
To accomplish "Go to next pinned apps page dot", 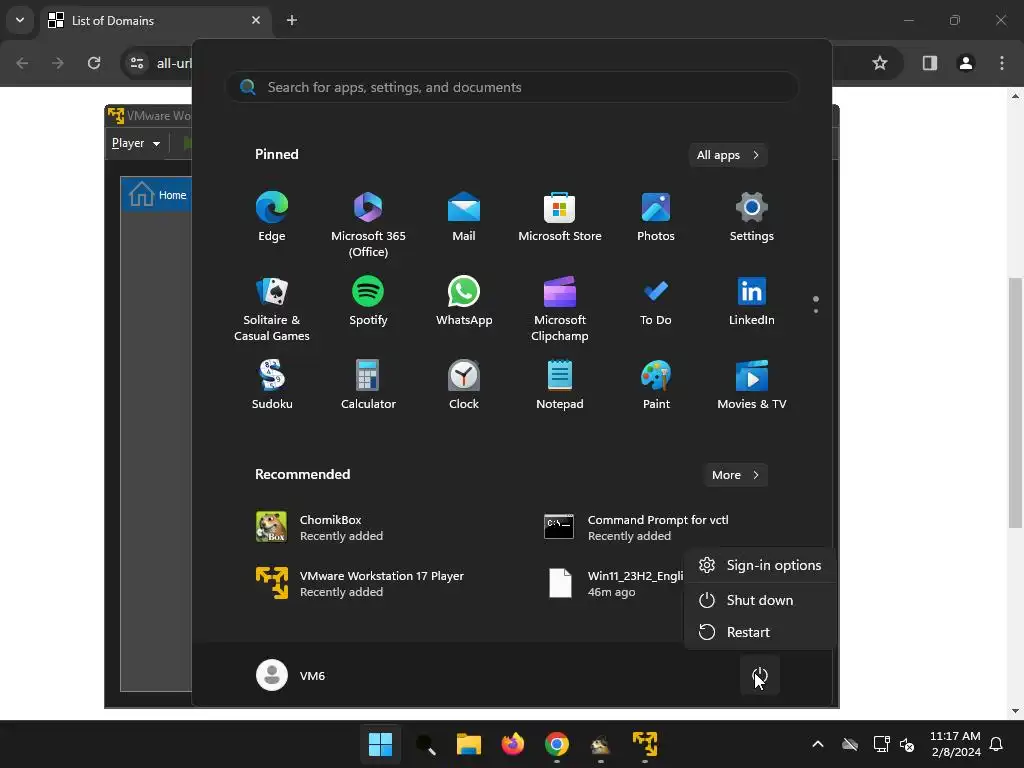I will [816, 311].
